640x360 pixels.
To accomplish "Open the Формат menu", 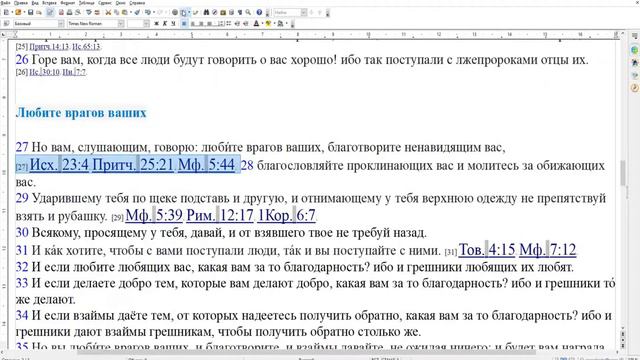I will [68, 3].
